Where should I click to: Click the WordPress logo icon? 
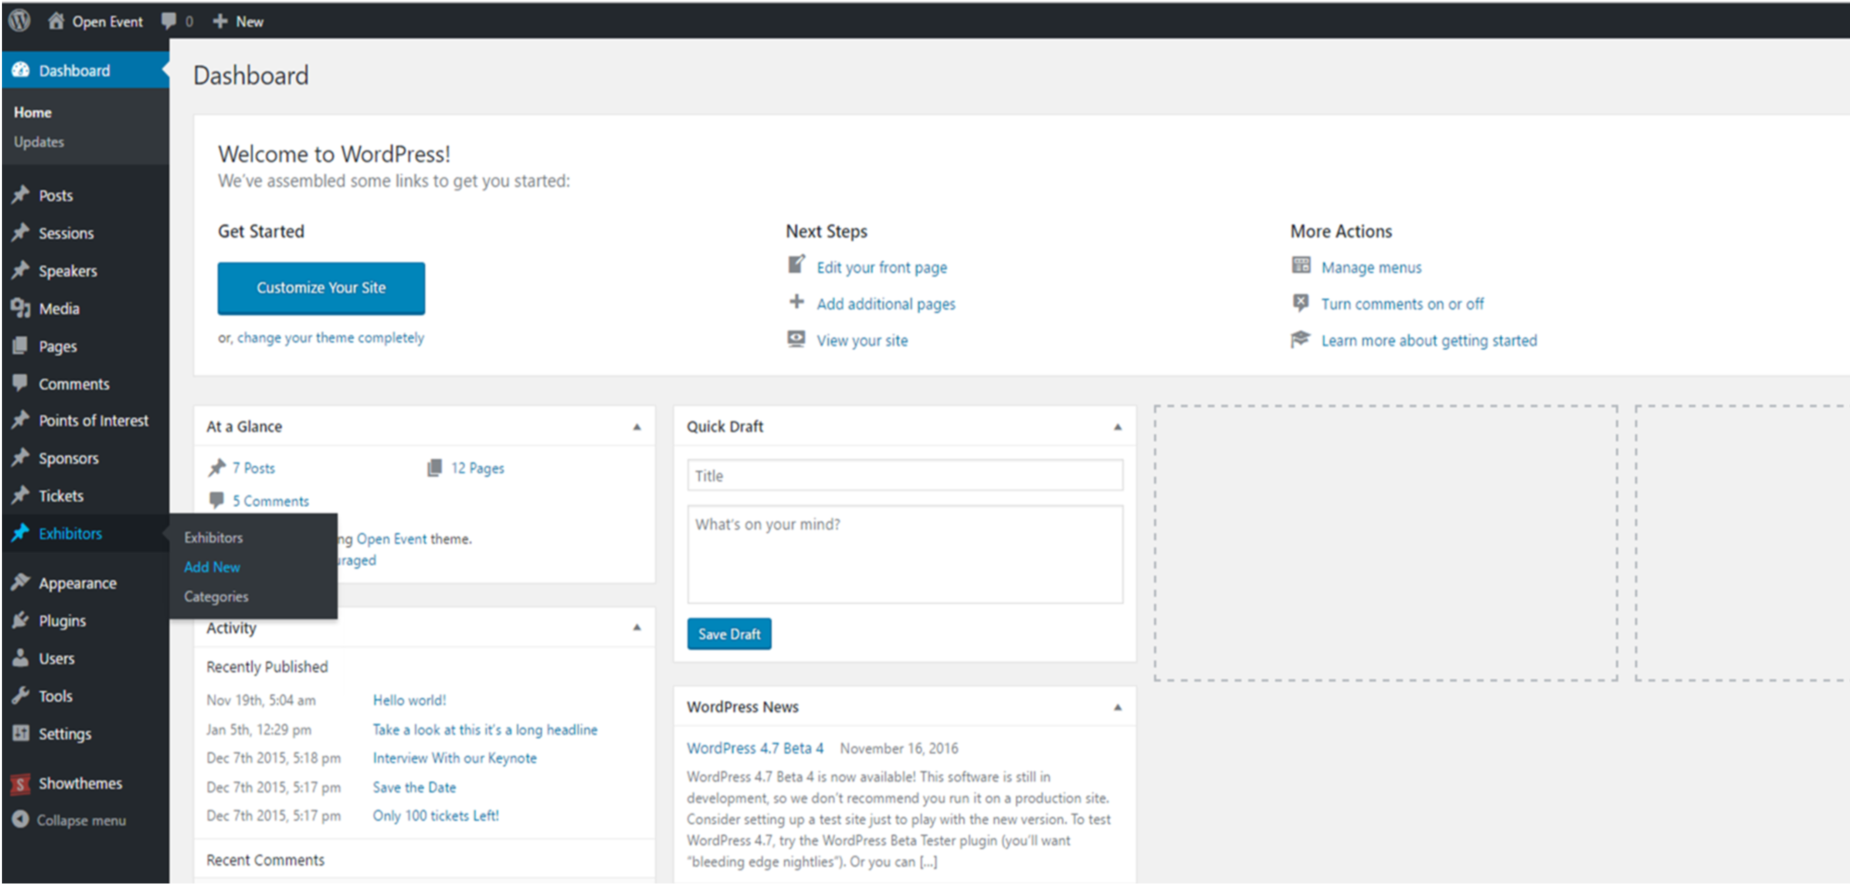coord(19,20)
